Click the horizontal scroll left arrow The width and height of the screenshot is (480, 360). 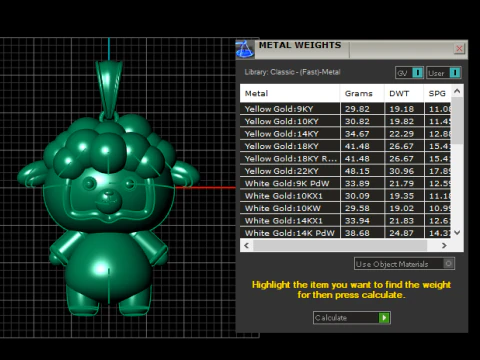click(246, 246)
